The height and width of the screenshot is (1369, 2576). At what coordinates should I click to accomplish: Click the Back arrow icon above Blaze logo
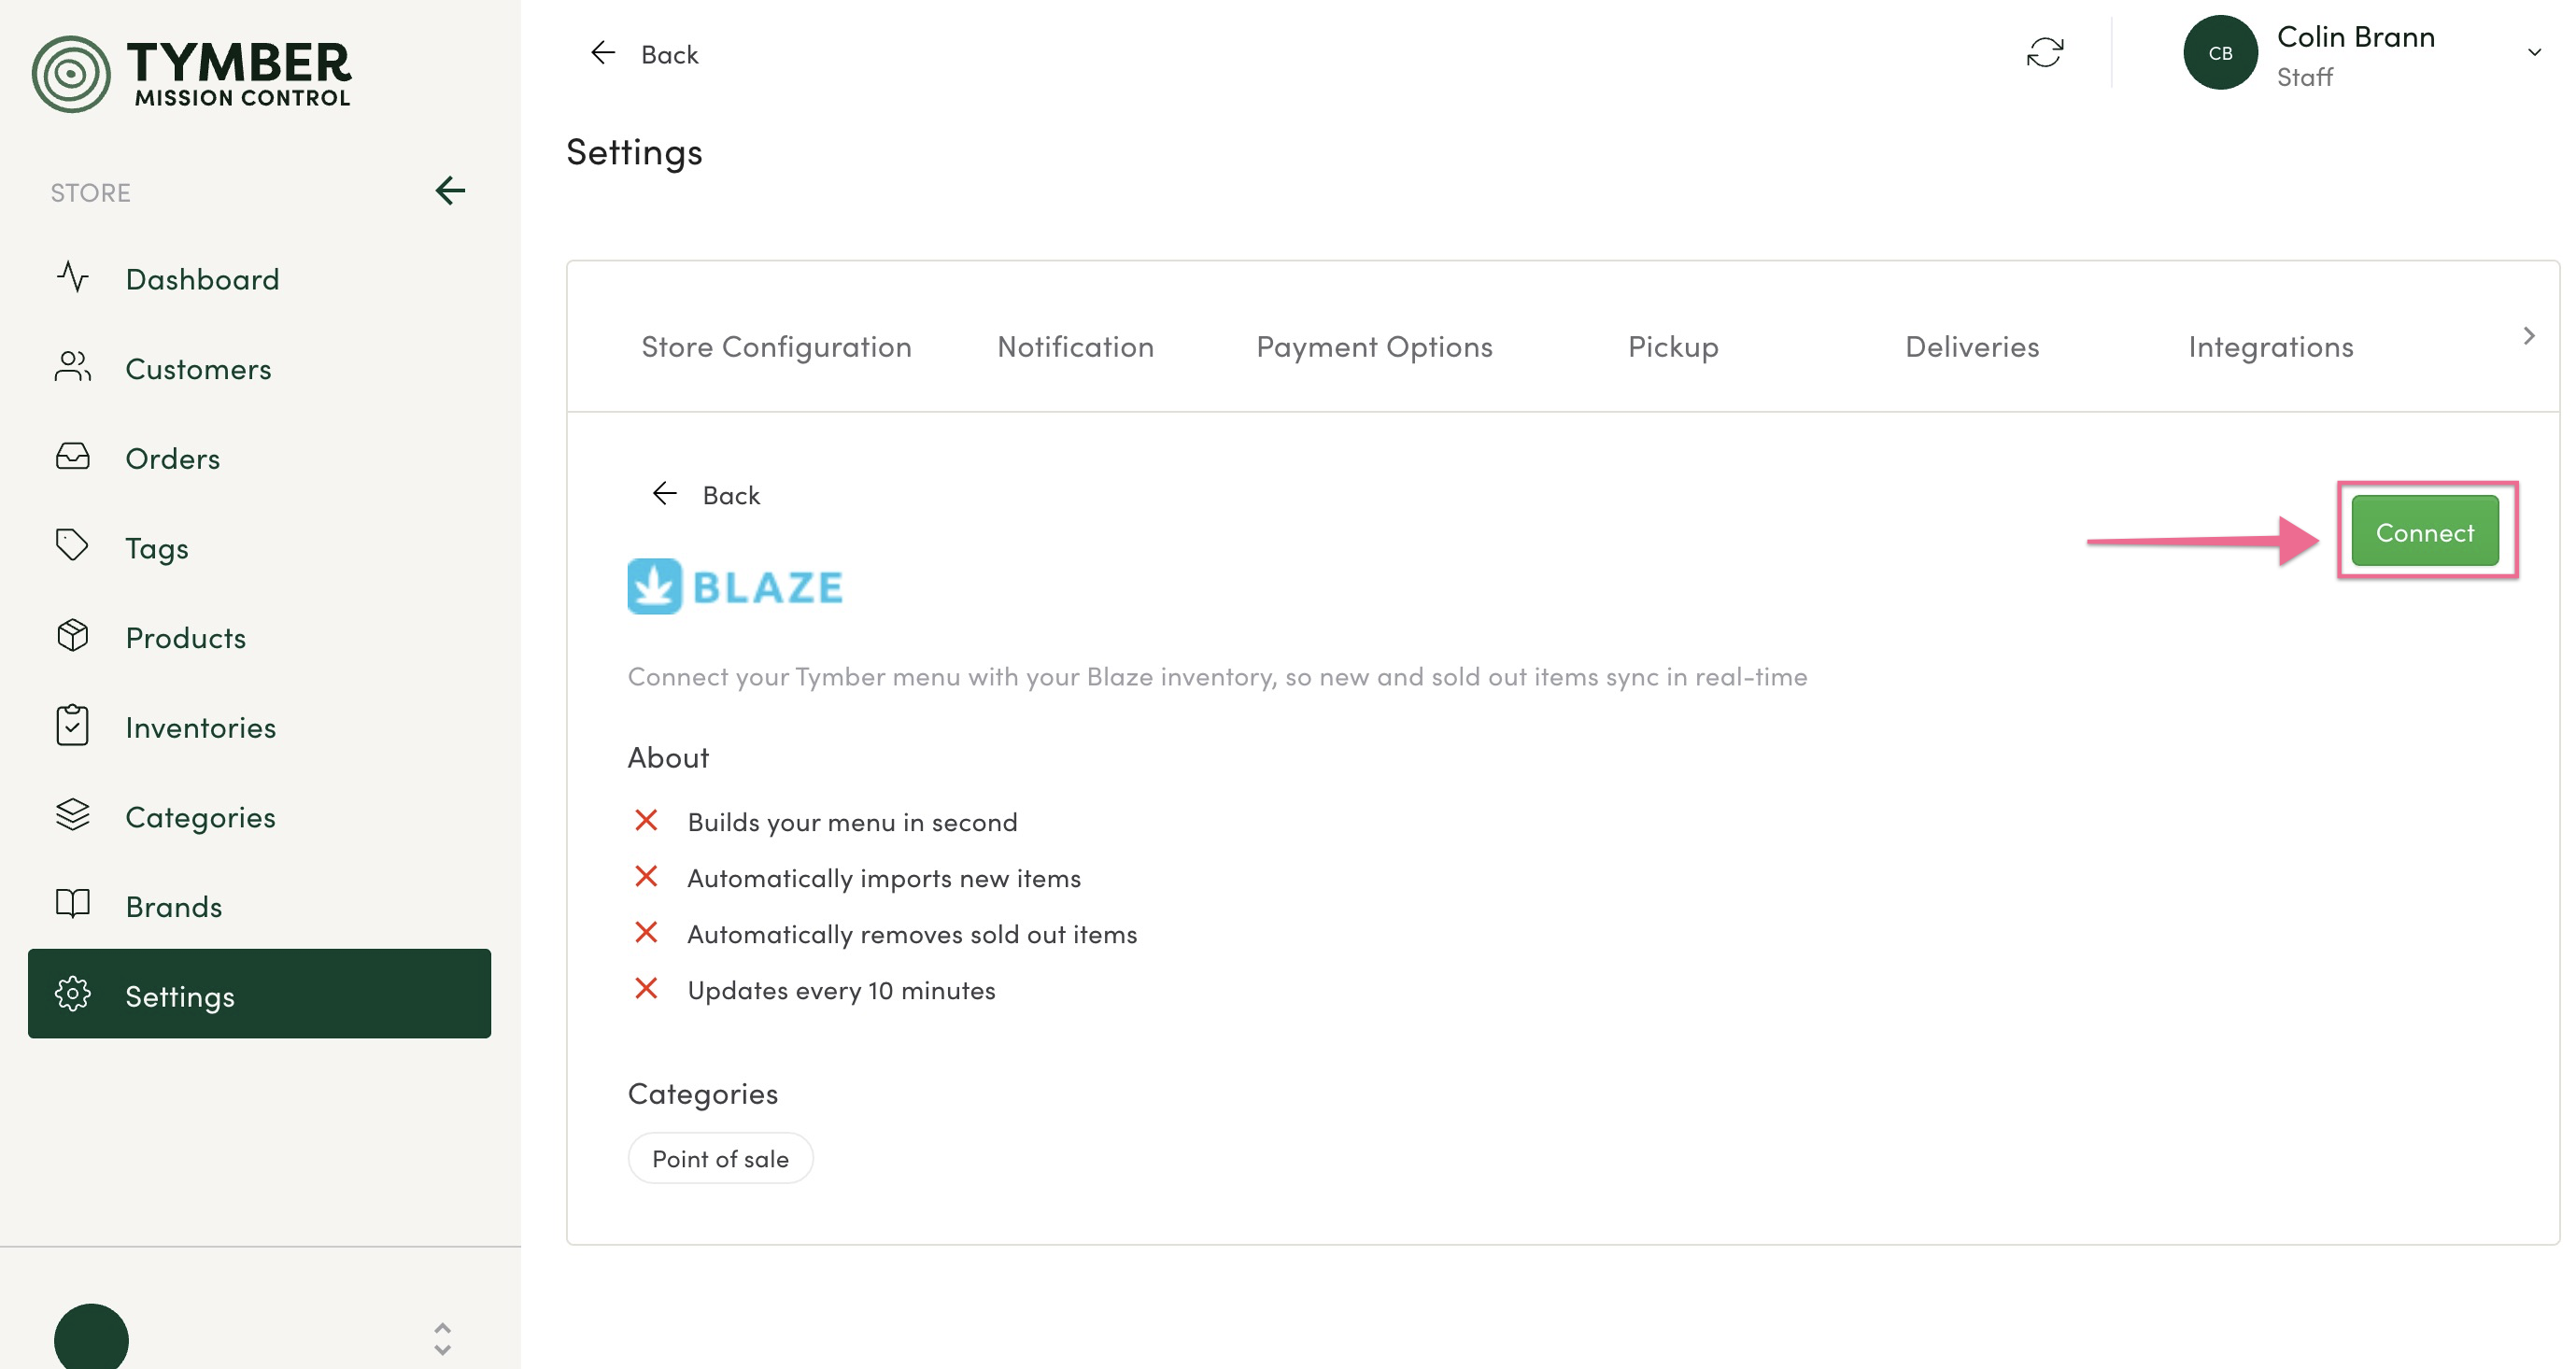[665, 493]
